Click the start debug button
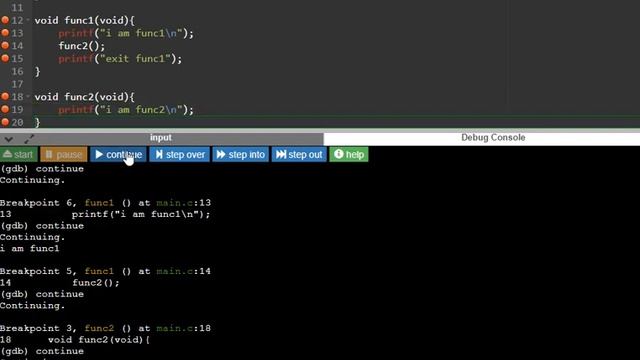640x360 pixels. pos(18,155)
